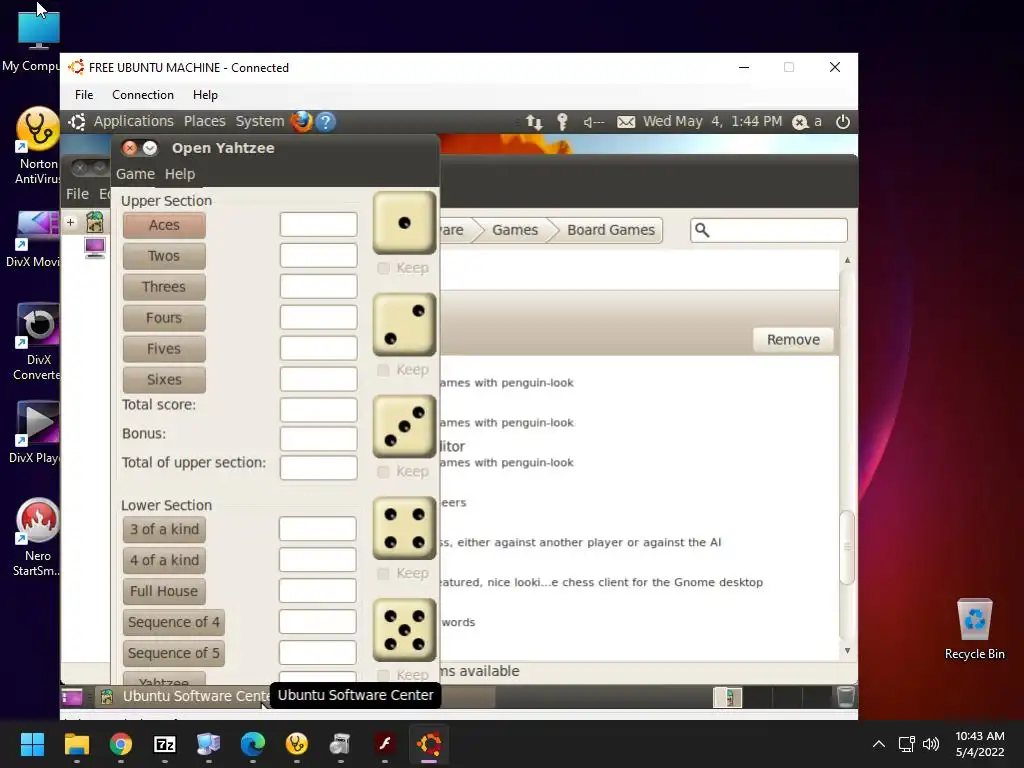The image size is (1024, 768).
Task: Toggle Keep checkbox under the four-pip die
Action: (383, 573)
